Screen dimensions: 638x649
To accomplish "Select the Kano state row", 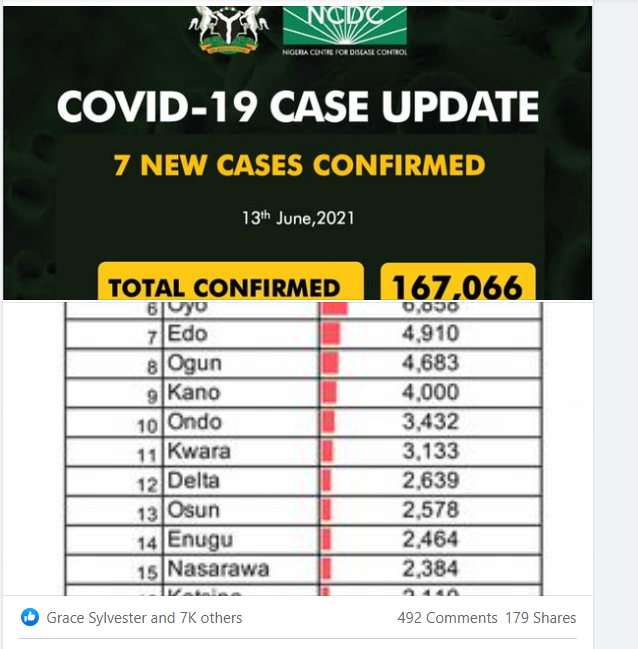I will pos(303,393).
